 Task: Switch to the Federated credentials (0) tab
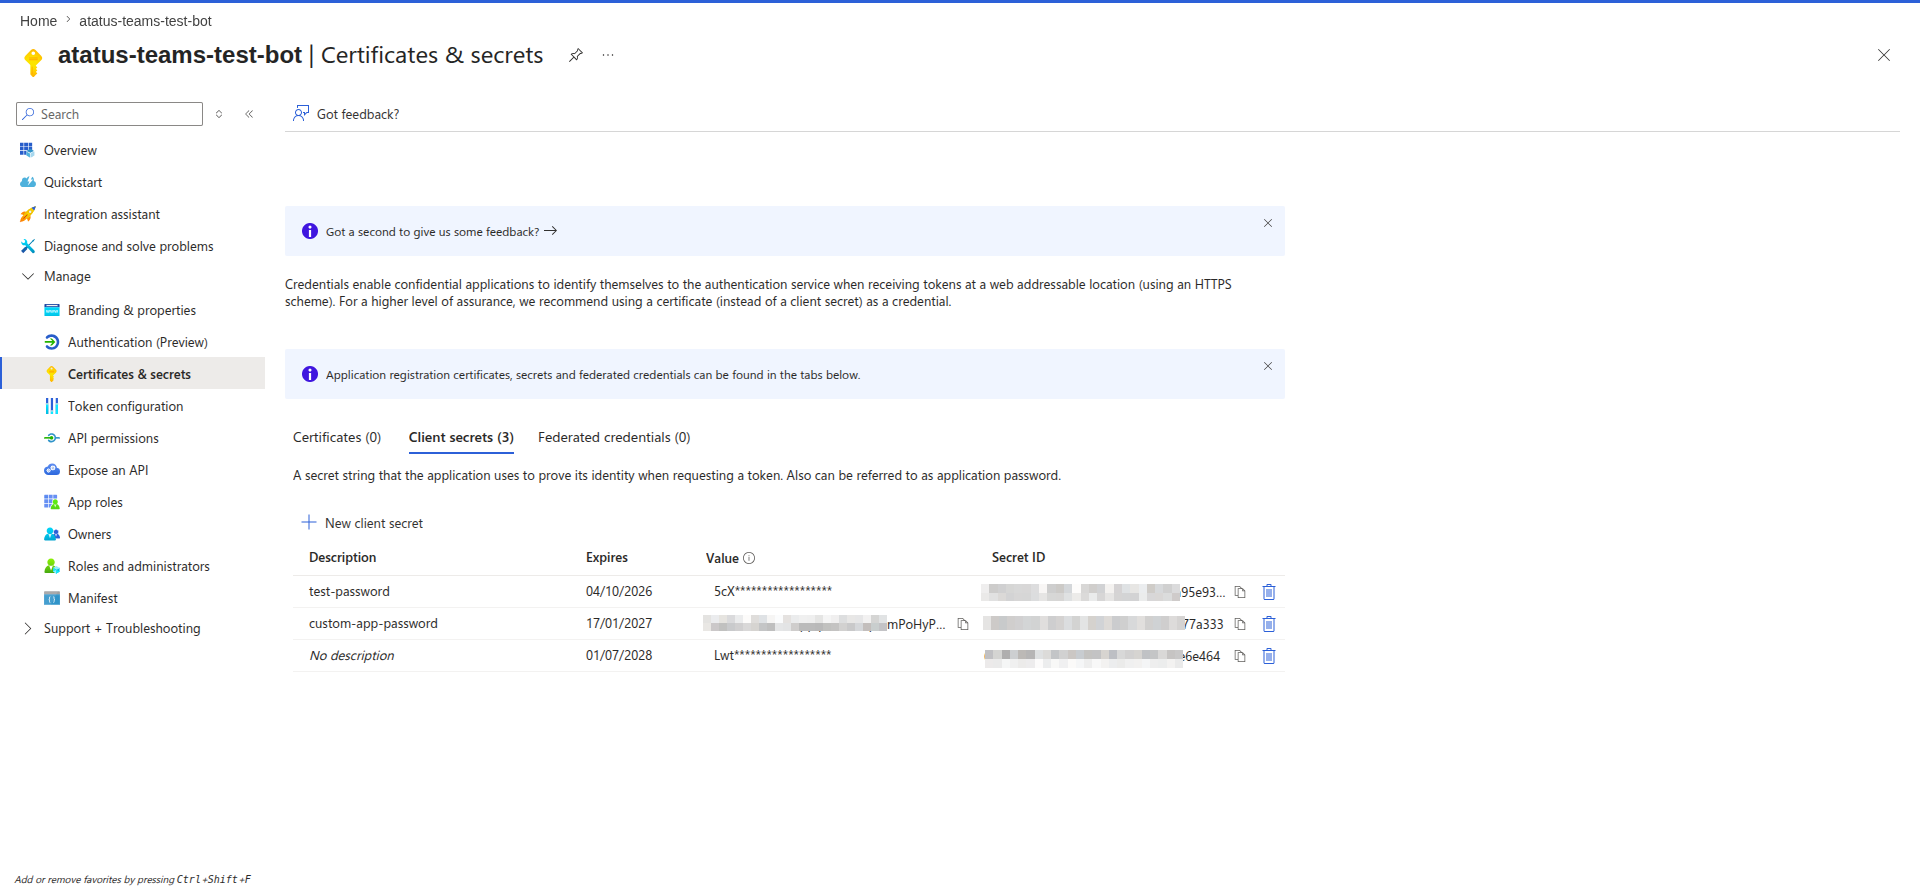point(614,437)
